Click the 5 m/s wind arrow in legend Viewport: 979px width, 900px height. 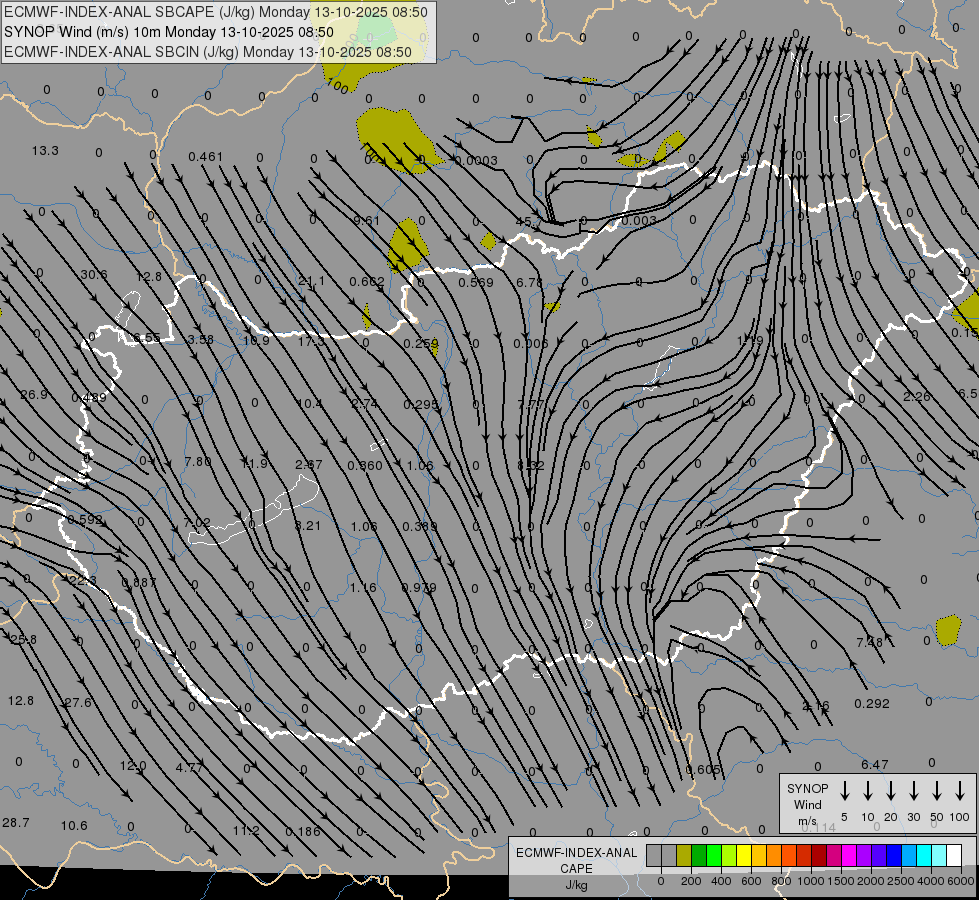(x=844, y=790)
